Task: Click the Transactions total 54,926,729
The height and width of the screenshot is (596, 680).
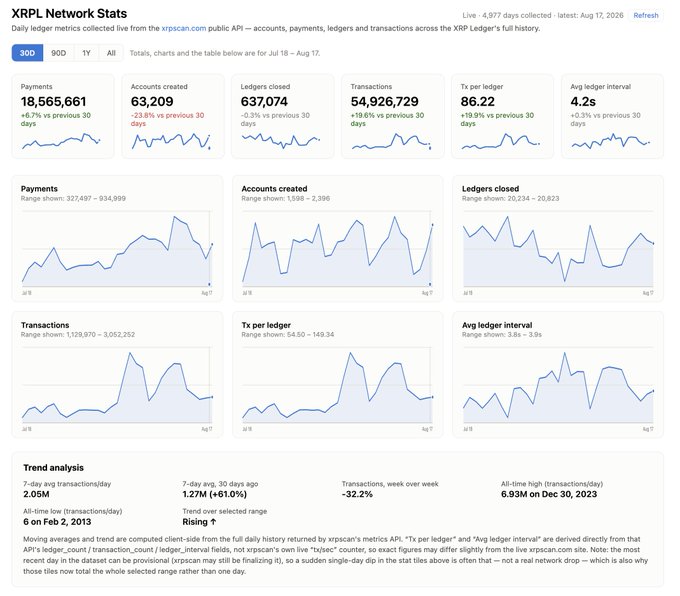Action: (x=384, y=102)
